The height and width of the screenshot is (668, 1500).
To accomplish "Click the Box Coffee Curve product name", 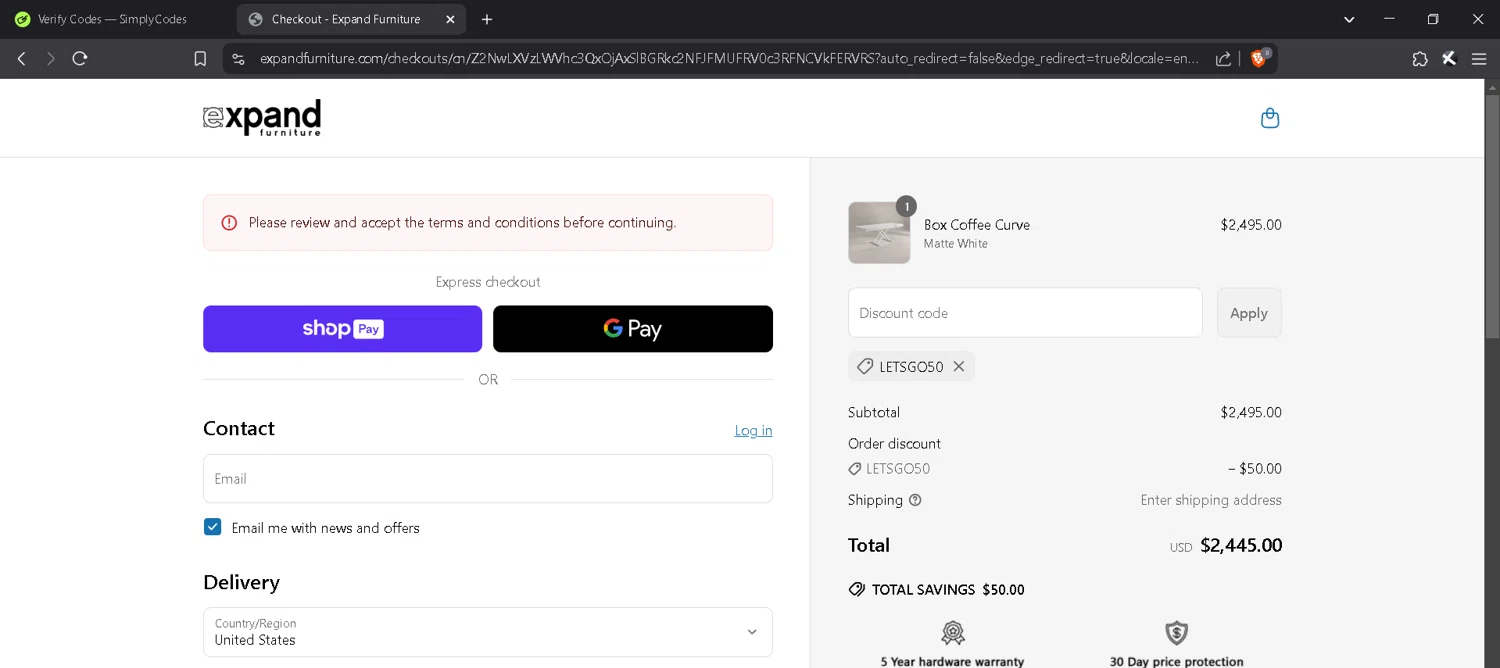I will [977, 225].
